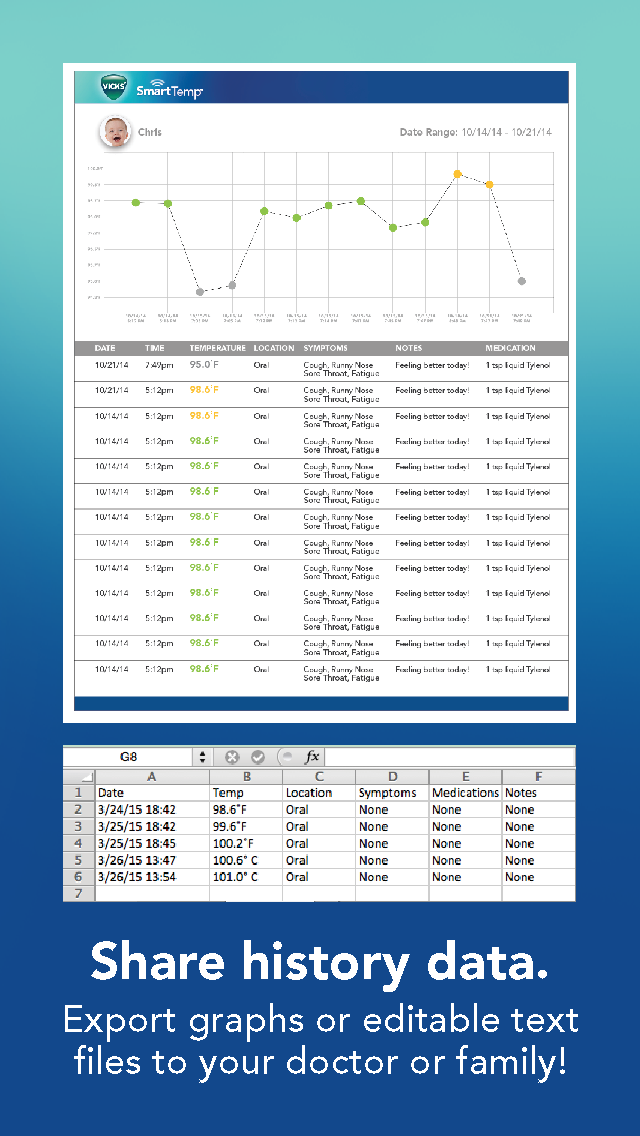This screenshot has height=1136, width=640.
Task: Click the Symptoms None cell in row 2
Action: pyautogui.click(x=392, y=809)
